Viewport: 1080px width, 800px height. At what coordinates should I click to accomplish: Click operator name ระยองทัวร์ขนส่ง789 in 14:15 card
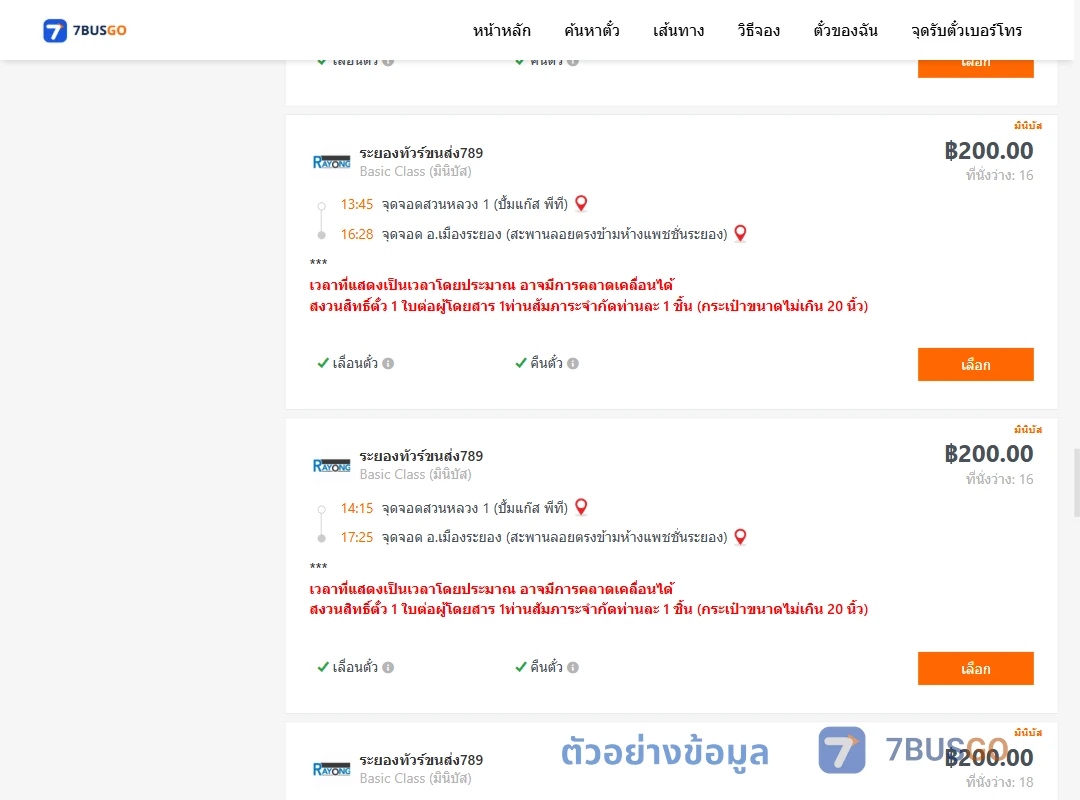421,456
